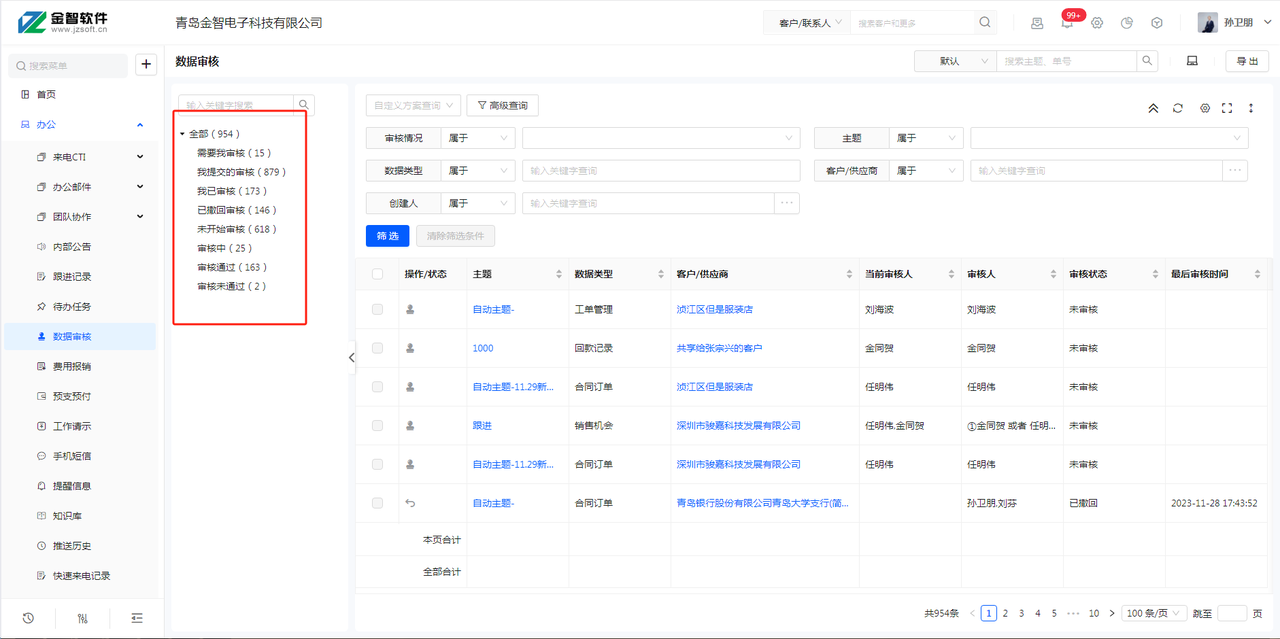
Task: Open system settings gear in top header
Action: pyautogui.click(x=1097, y=23)
